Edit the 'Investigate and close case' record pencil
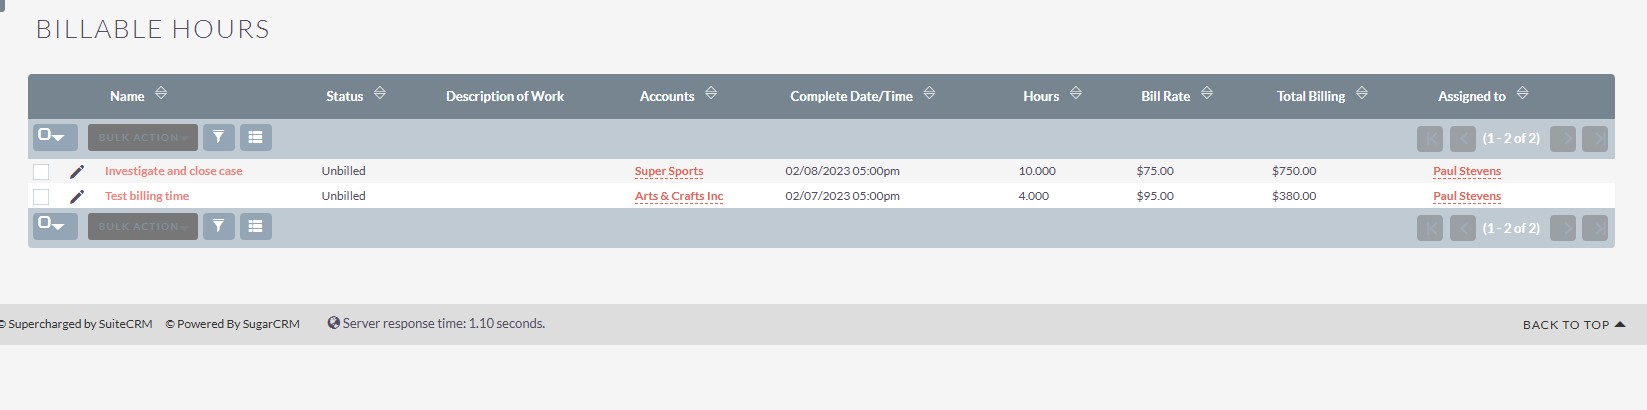The height and width of the screenshot is (410, 1647). point(77,171)
